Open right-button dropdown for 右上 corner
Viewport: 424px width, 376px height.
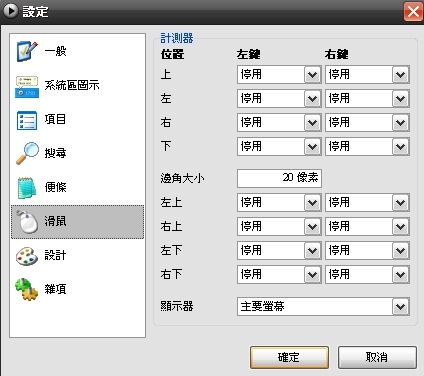point(367,226)
